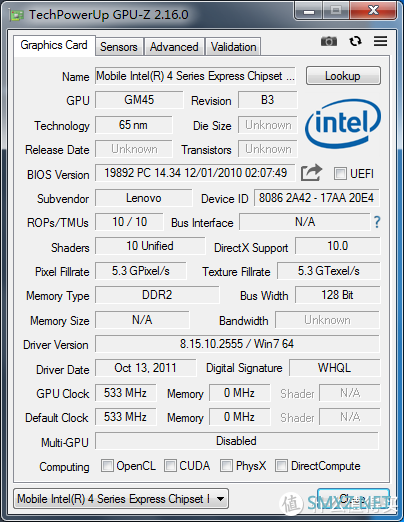
Task: Minimize the GPU-Z window
Action: click(x=309, y=11)
